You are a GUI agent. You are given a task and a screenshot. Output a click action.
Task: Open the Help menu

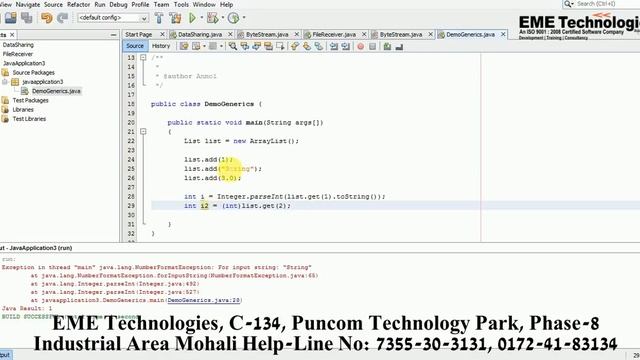pyautogui.click(x=227, y=4)
